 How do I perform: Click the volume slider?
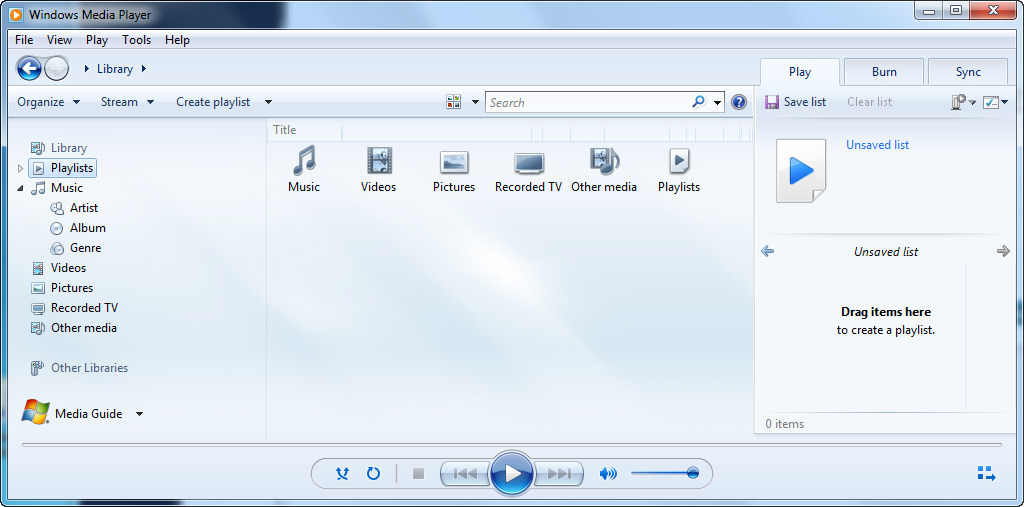pos(665,473)
